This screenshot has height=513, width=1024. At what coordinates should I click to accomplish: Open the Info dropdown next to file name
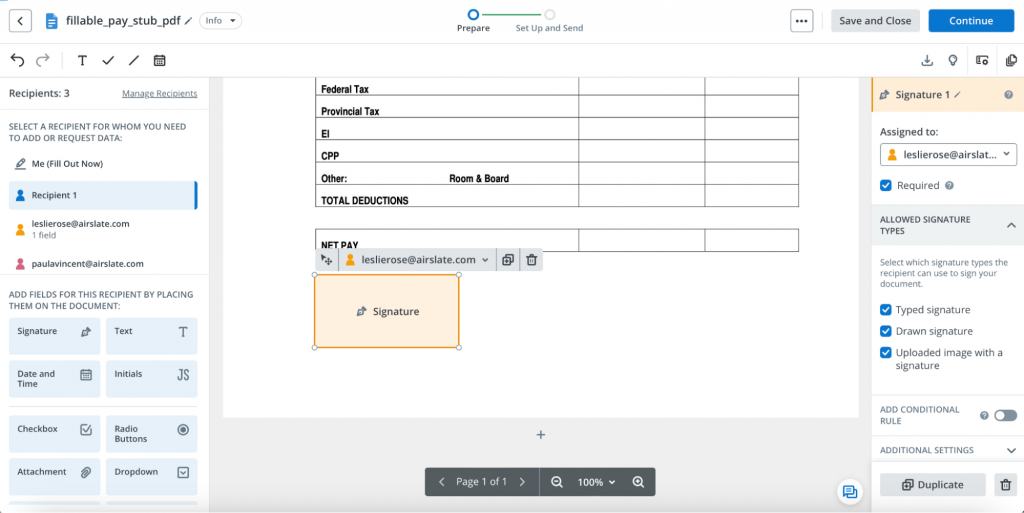pos(220,21)
